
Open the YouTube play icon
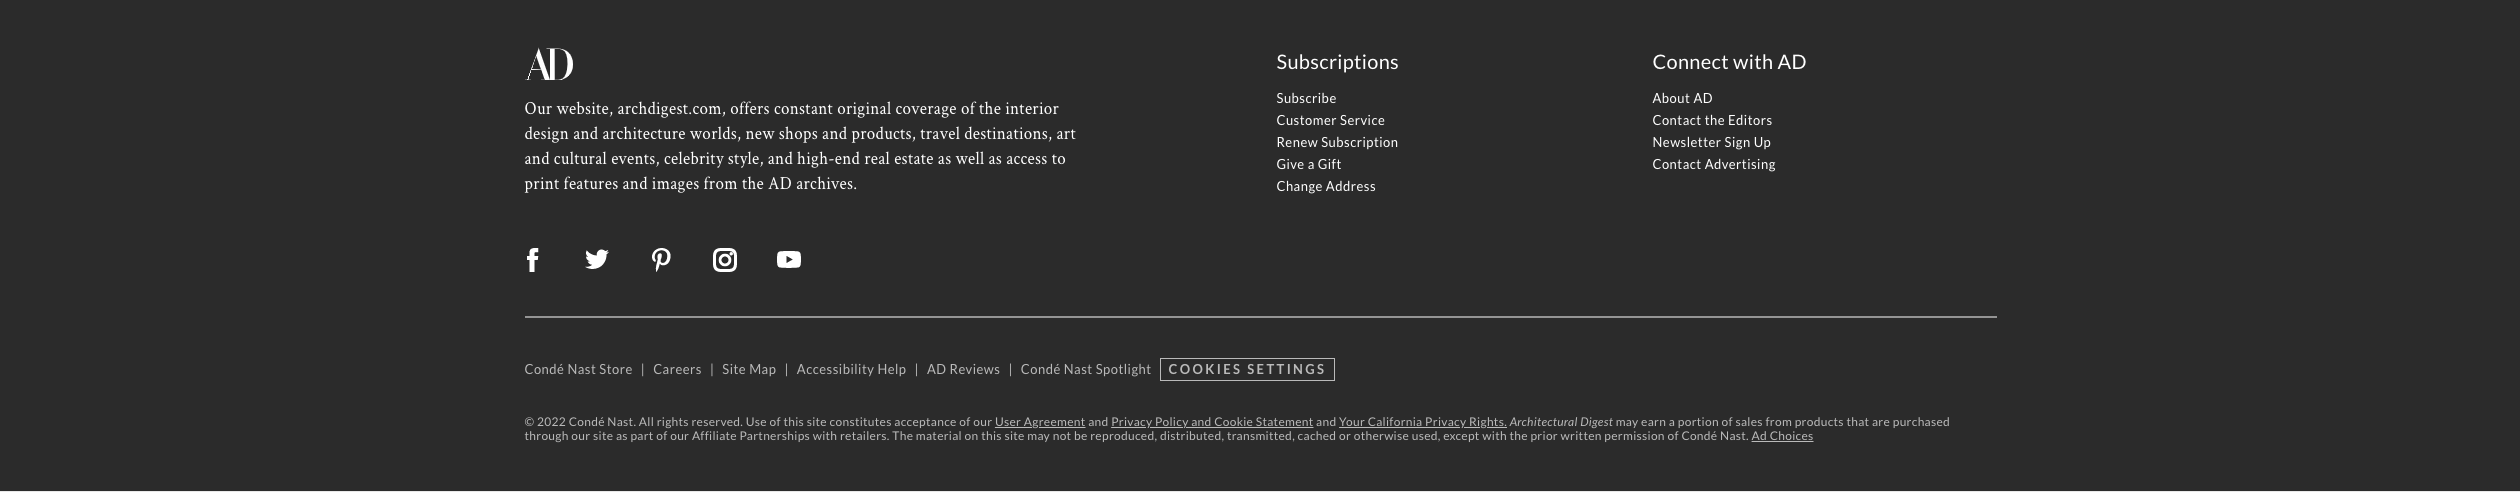(789, 260)
